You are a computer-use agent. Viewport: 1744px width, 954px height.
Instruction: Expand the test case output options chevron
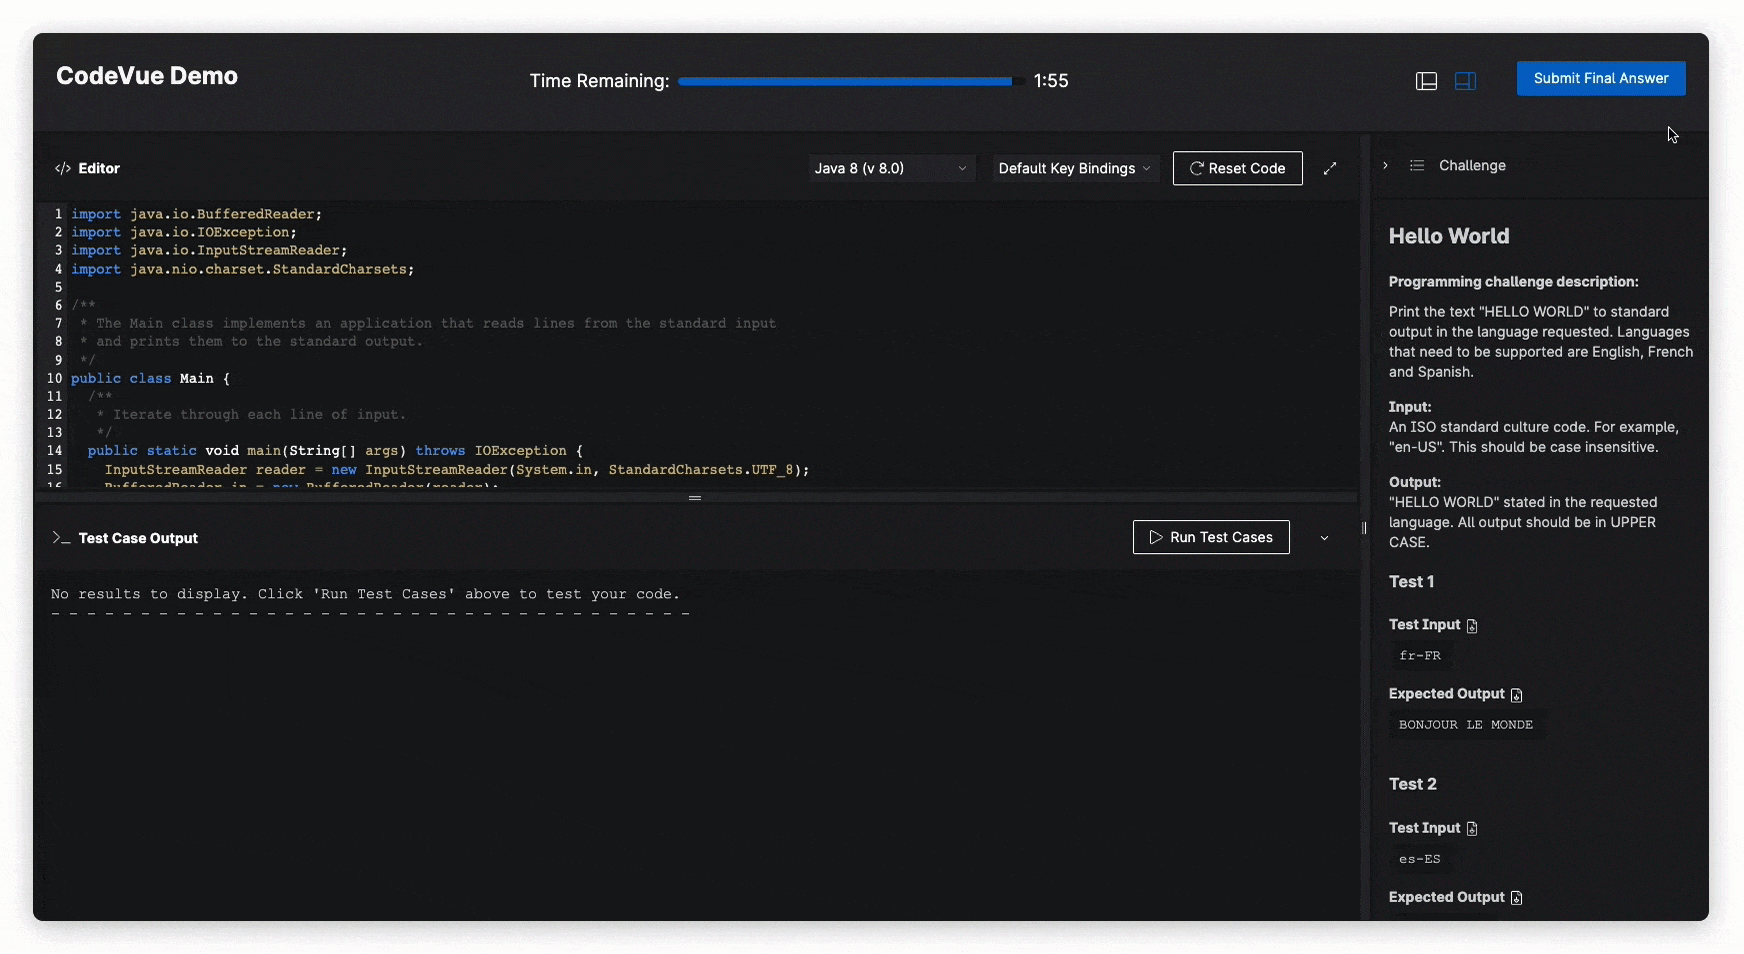pos(1324,538)
